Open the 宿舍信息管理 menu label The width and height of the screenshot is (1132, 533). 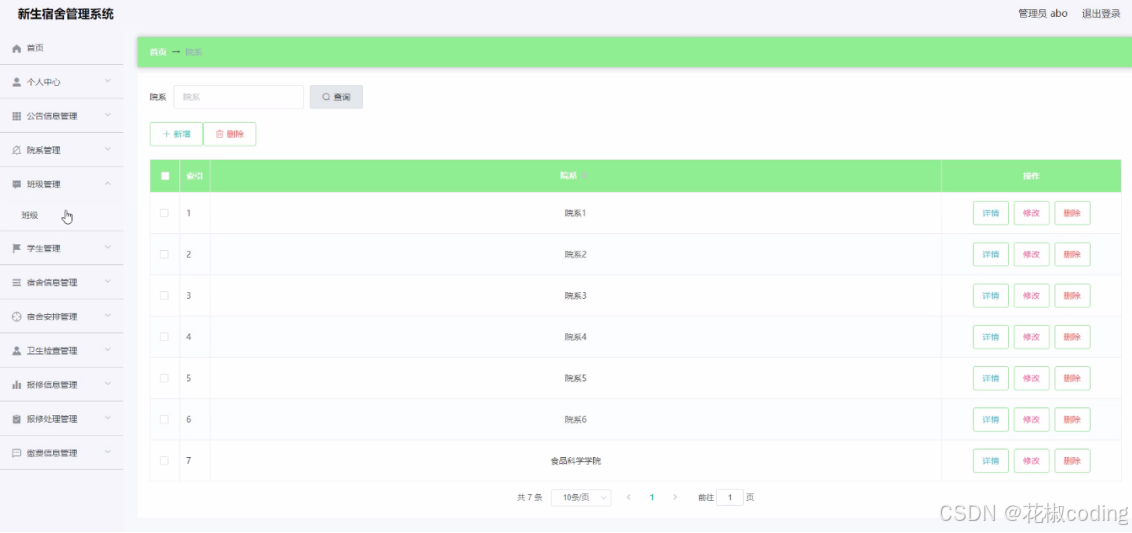pos(52,282)
